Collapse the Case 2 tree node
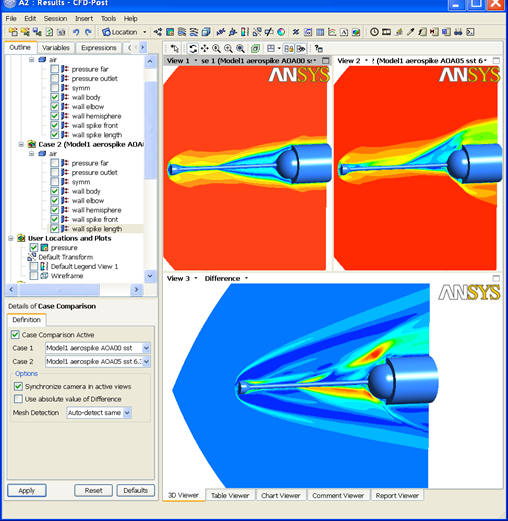 (x=21, y=144)
